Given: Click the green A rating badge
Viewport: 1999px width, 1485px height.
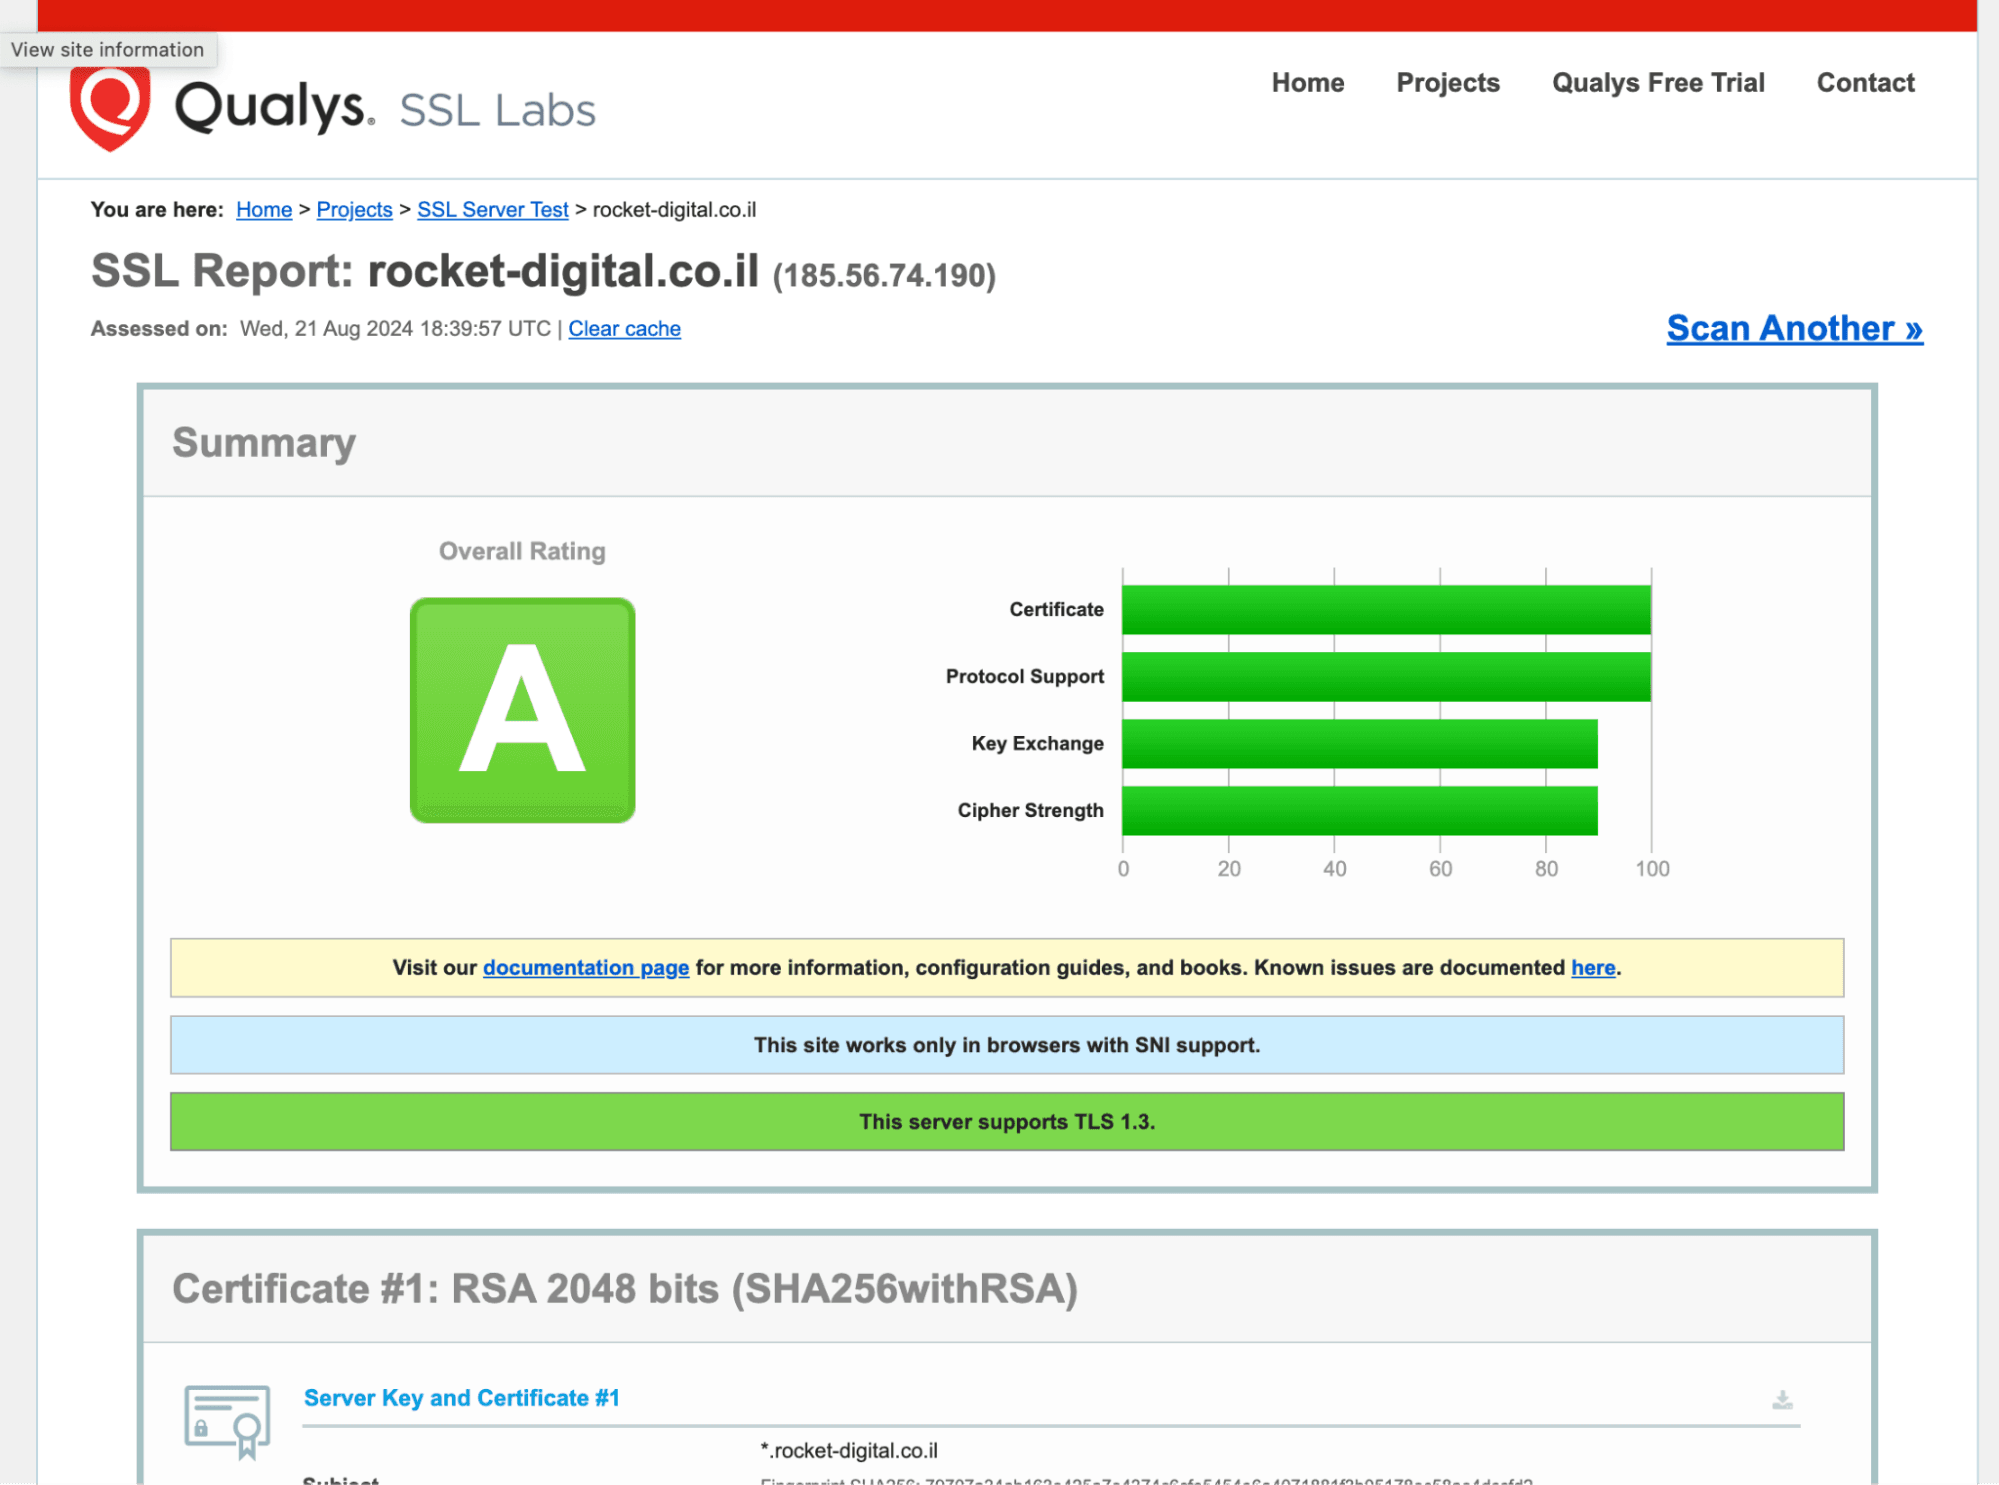Looking at the screenshot, I should [x=521, y=708].
